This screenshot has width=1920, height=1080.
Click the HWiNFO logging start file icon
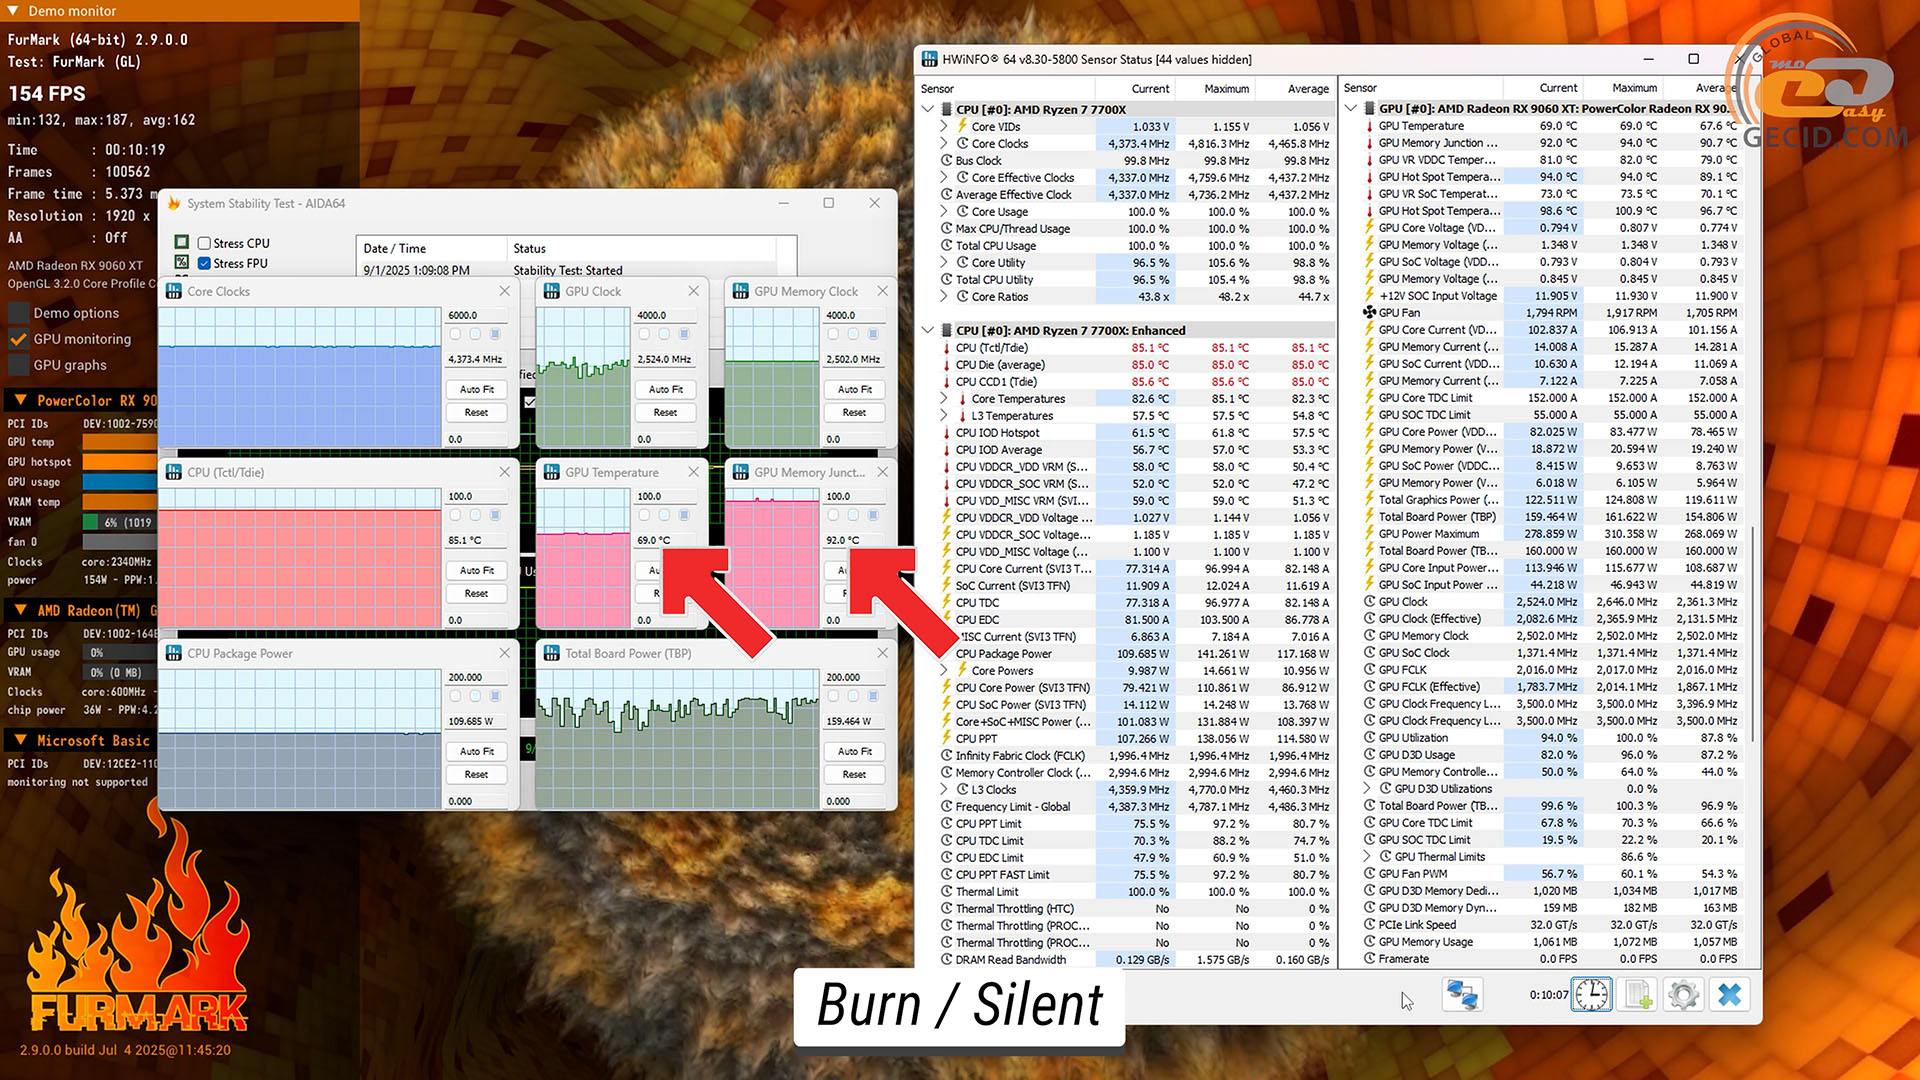[x=1638, y=995]
